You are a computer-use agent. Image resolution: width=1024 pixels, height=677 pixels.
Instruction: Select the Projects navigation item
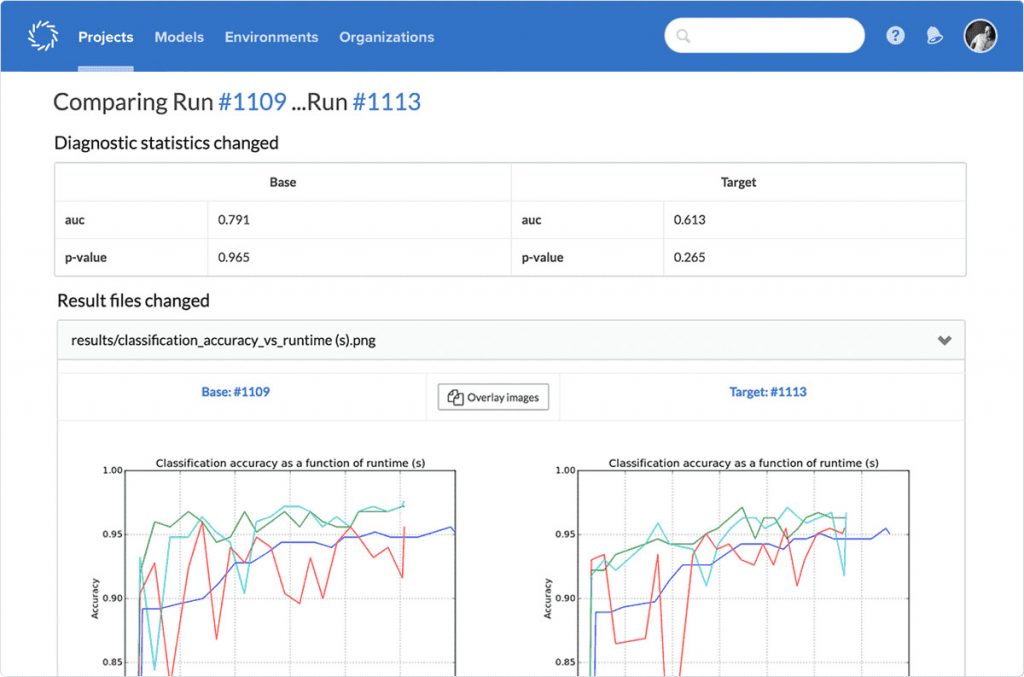pos(105,37)
